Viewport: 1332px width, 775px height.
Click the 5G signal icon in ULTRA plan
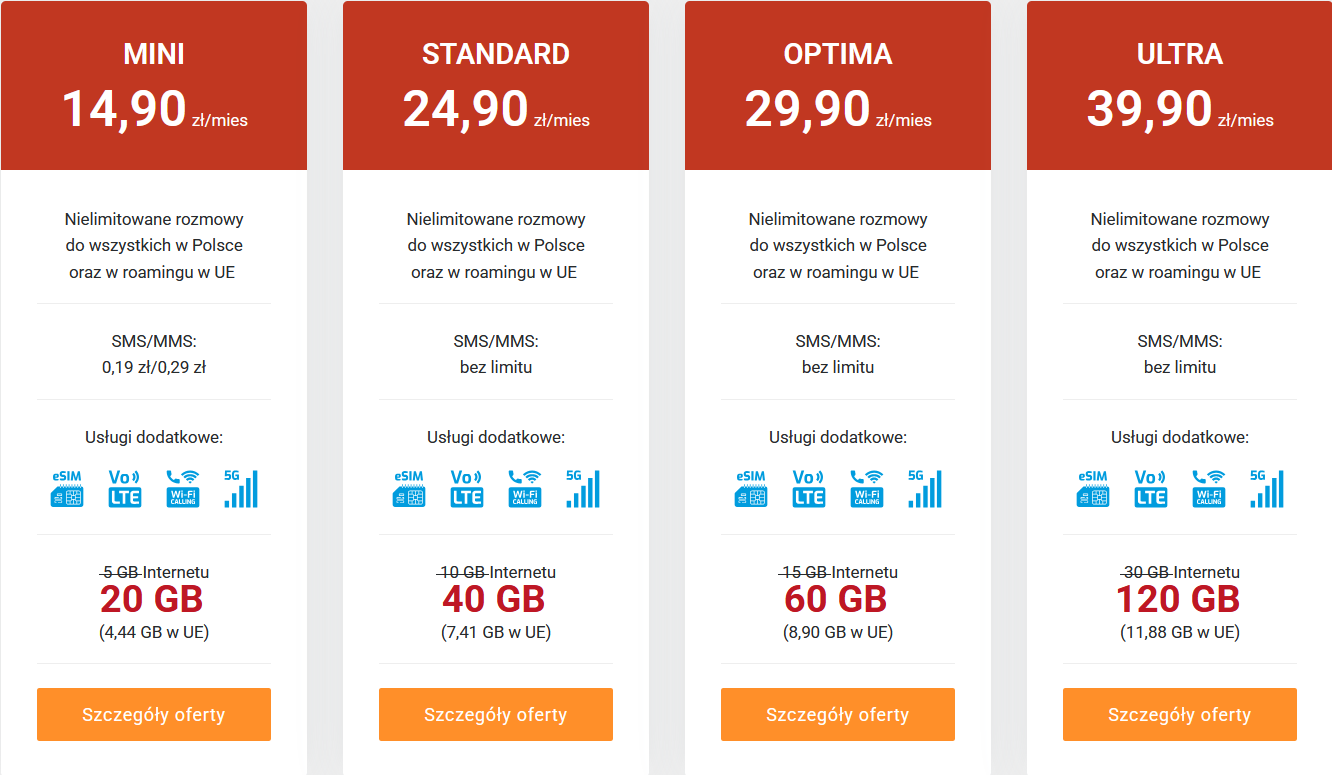point(1267,489)
